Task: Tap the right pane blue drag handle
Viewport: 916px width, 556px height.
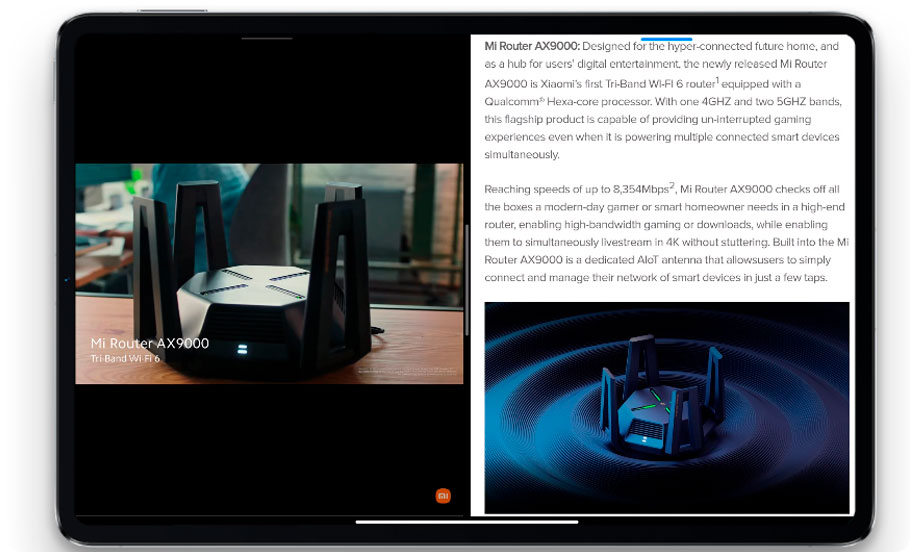Action: [x=667, y=39]
